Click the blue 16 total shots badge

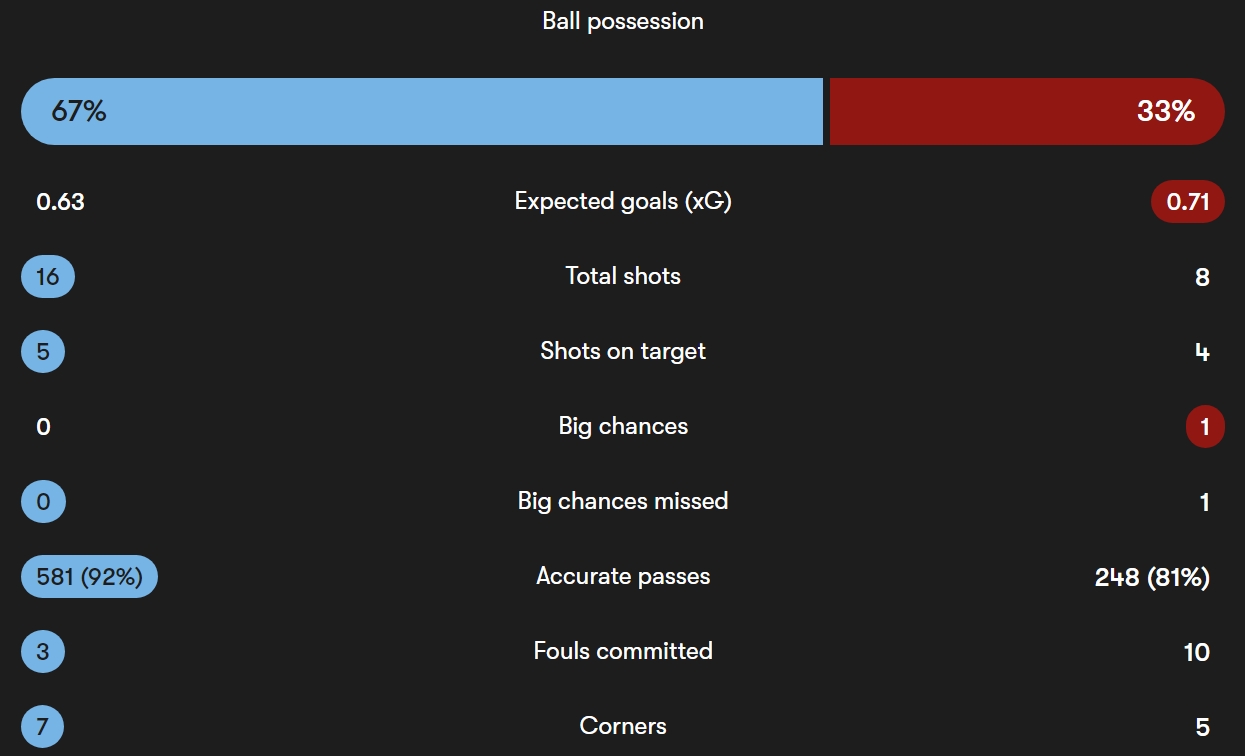pyautogui.click(x=47, y=277)
